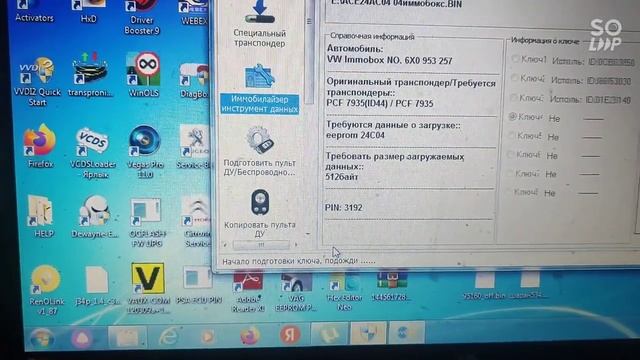The image size is (640, 360).
Task: Open Yandex browser from taskbar
Action: click(x=290, y=335)
